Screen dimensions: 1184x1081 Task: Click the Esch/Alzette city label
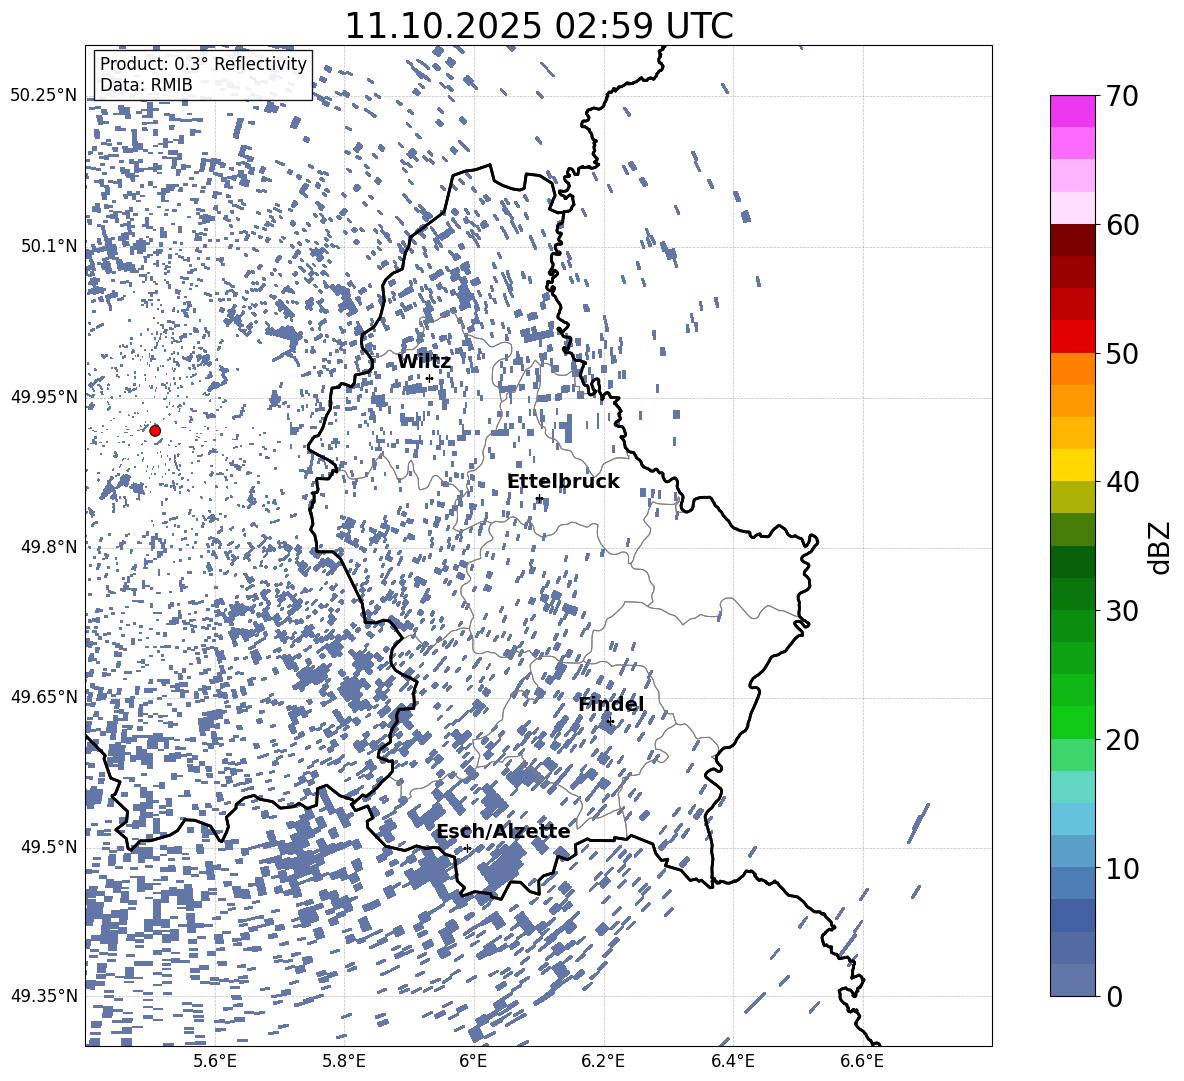point(503,831)
